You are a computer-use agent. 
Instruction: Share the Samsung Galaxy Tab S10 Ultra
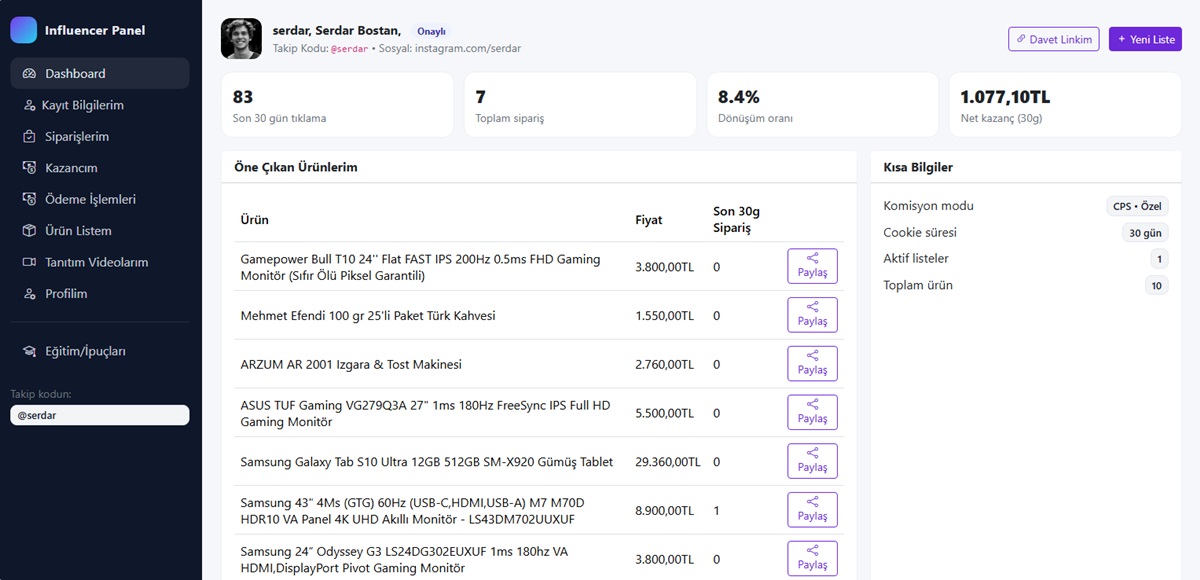tap(812, 461)
